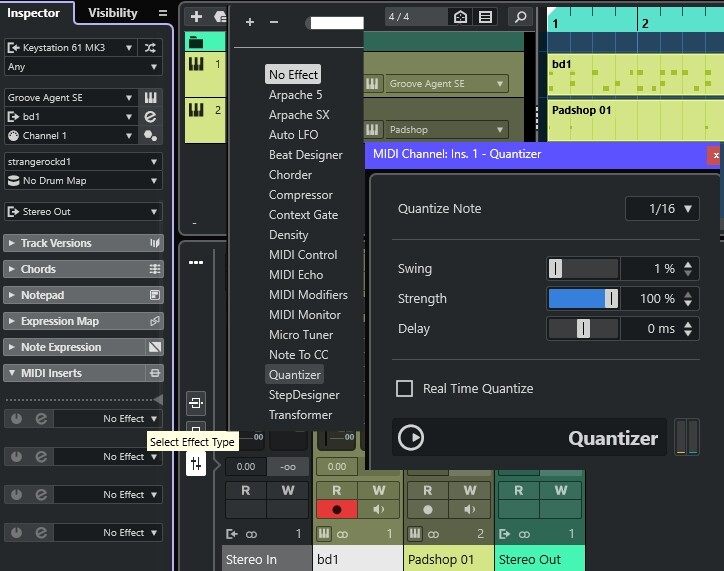The width and height of the screenshot is (724, 571).
Task: Choose Quantizer from effect list
Action: pyautogui.click(x=295, y=374)
